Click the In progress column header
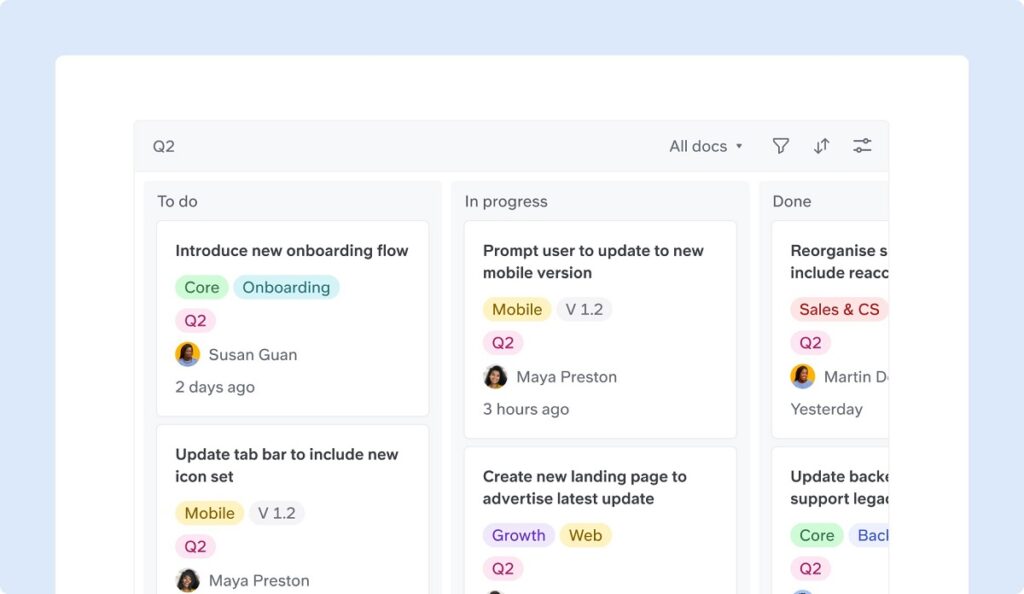This screenshot has height=594, width=1024. coord(506,201)
